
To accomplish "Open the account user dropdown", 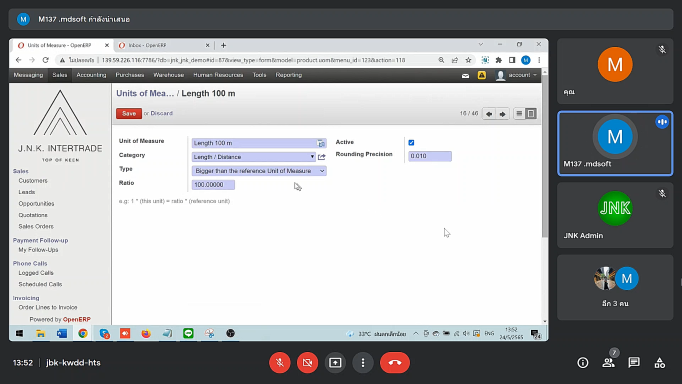I will click(x=517, y=75).
